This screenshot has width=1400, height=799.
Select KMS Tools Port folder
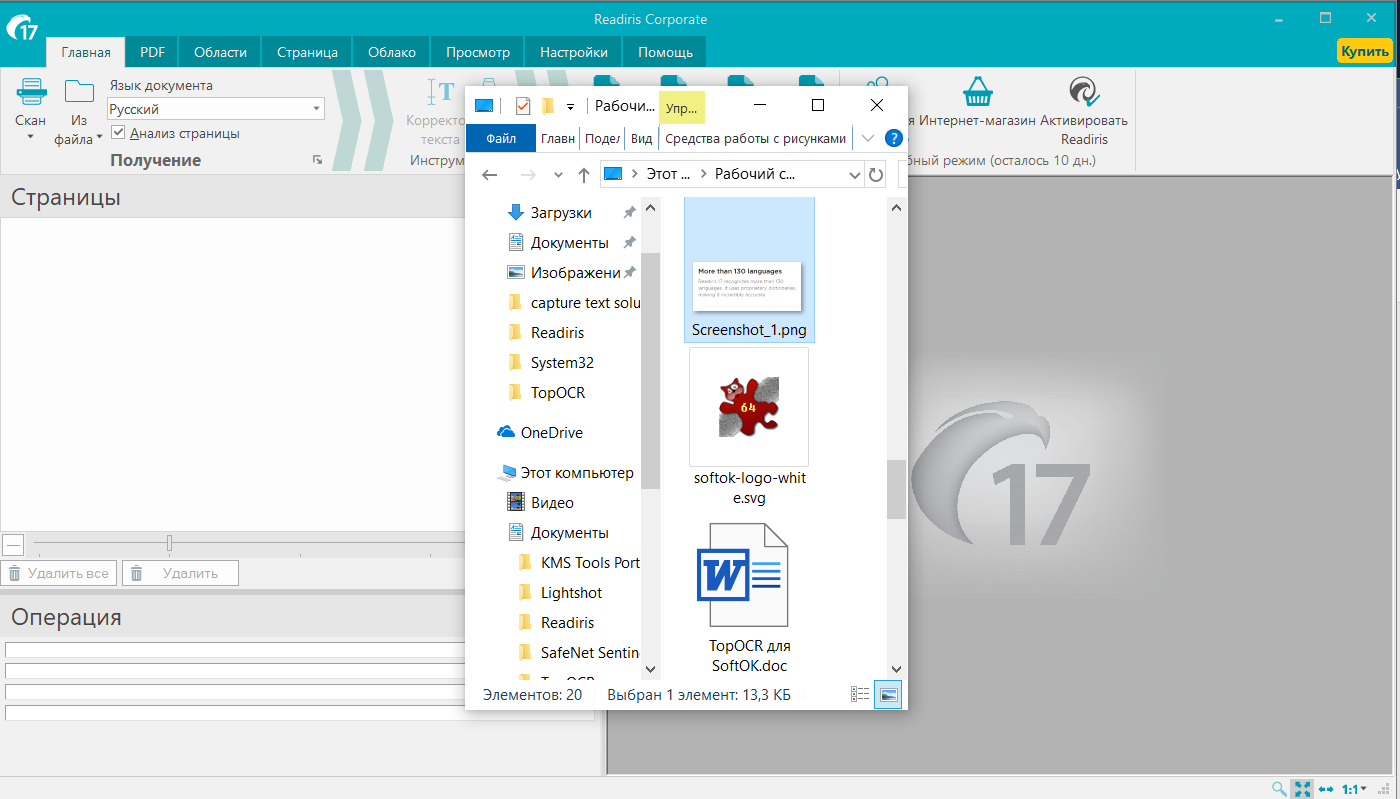click(578, 563)
